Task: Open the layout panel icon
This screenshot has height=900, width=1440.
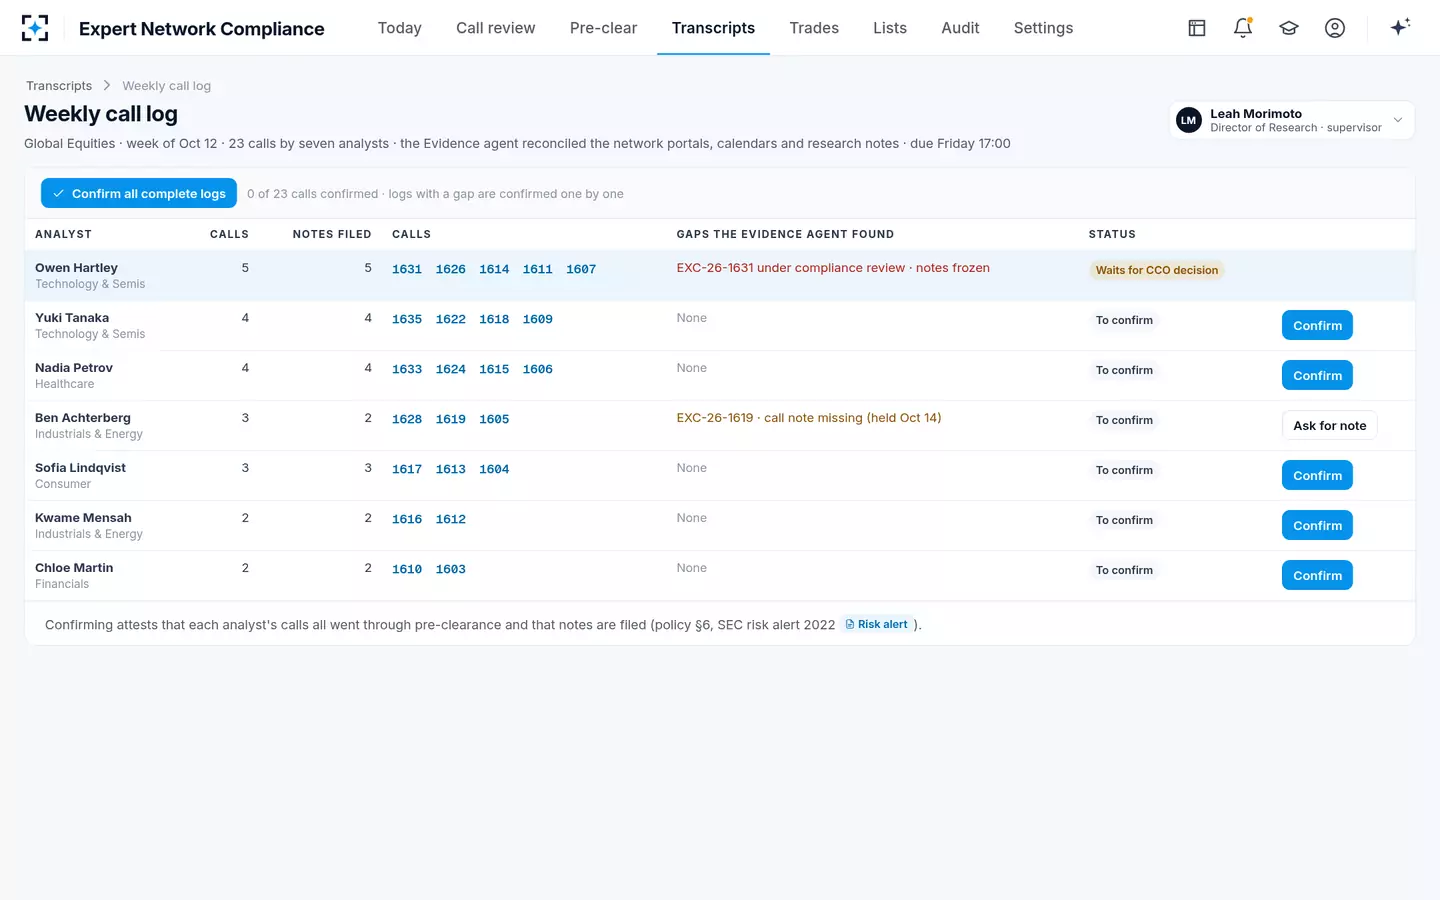Action: (x=1197, y=28)
